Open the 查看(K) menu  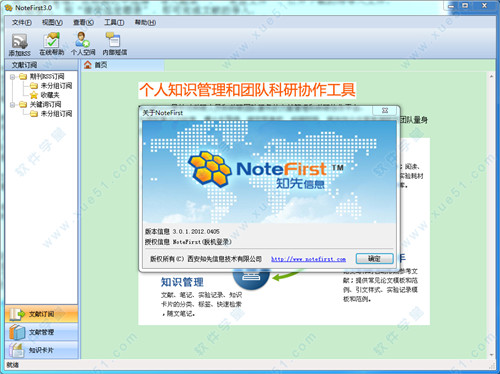click(x=83, y=22)
